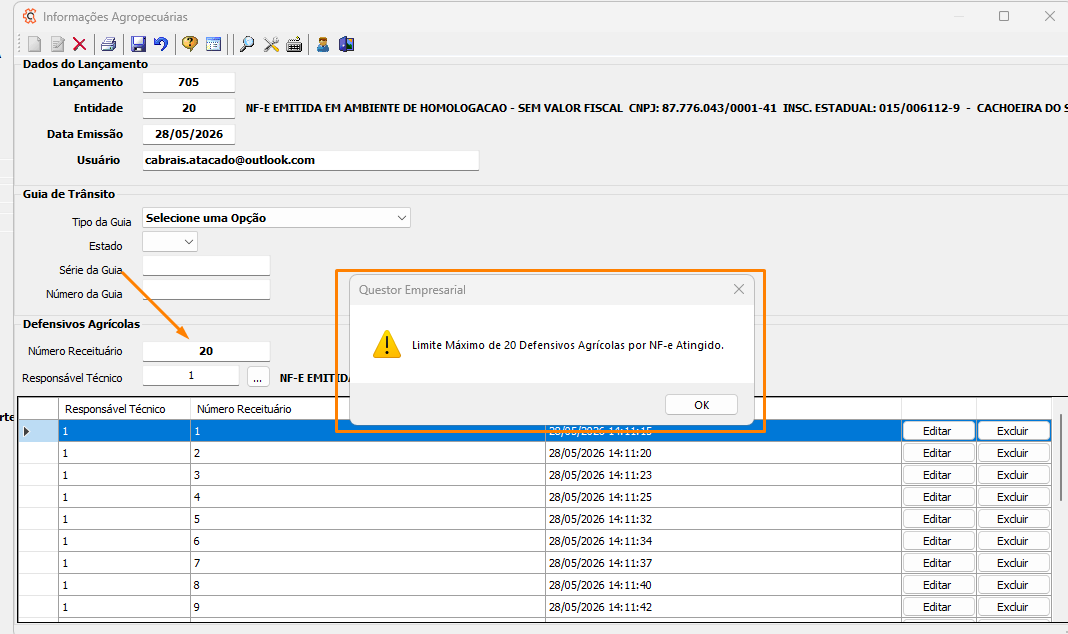This screenshot has height=634, width=1068.
Task: Click Editar for receituário 2
Action: point(938,453)
